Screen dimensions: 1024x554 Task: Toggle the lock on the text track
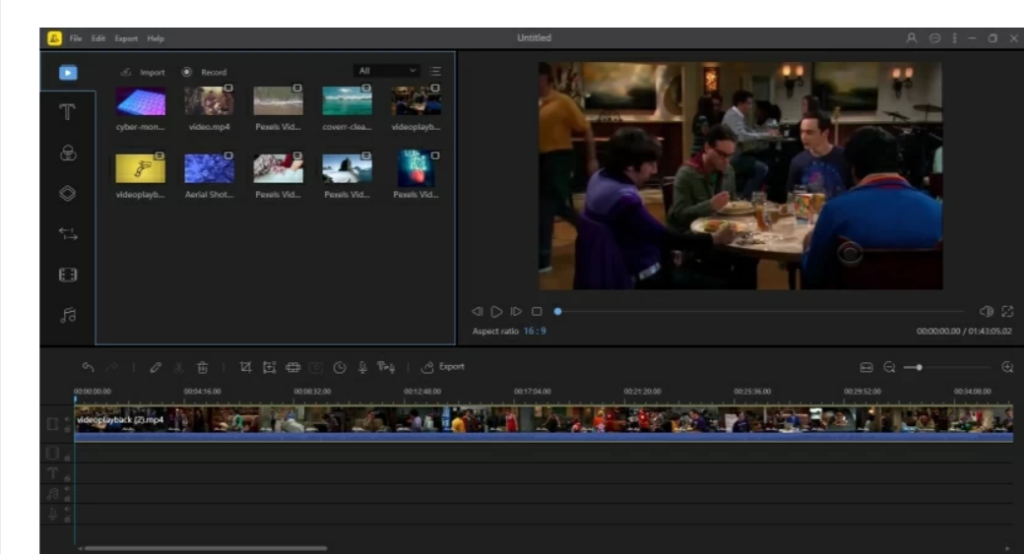[67, 478]
